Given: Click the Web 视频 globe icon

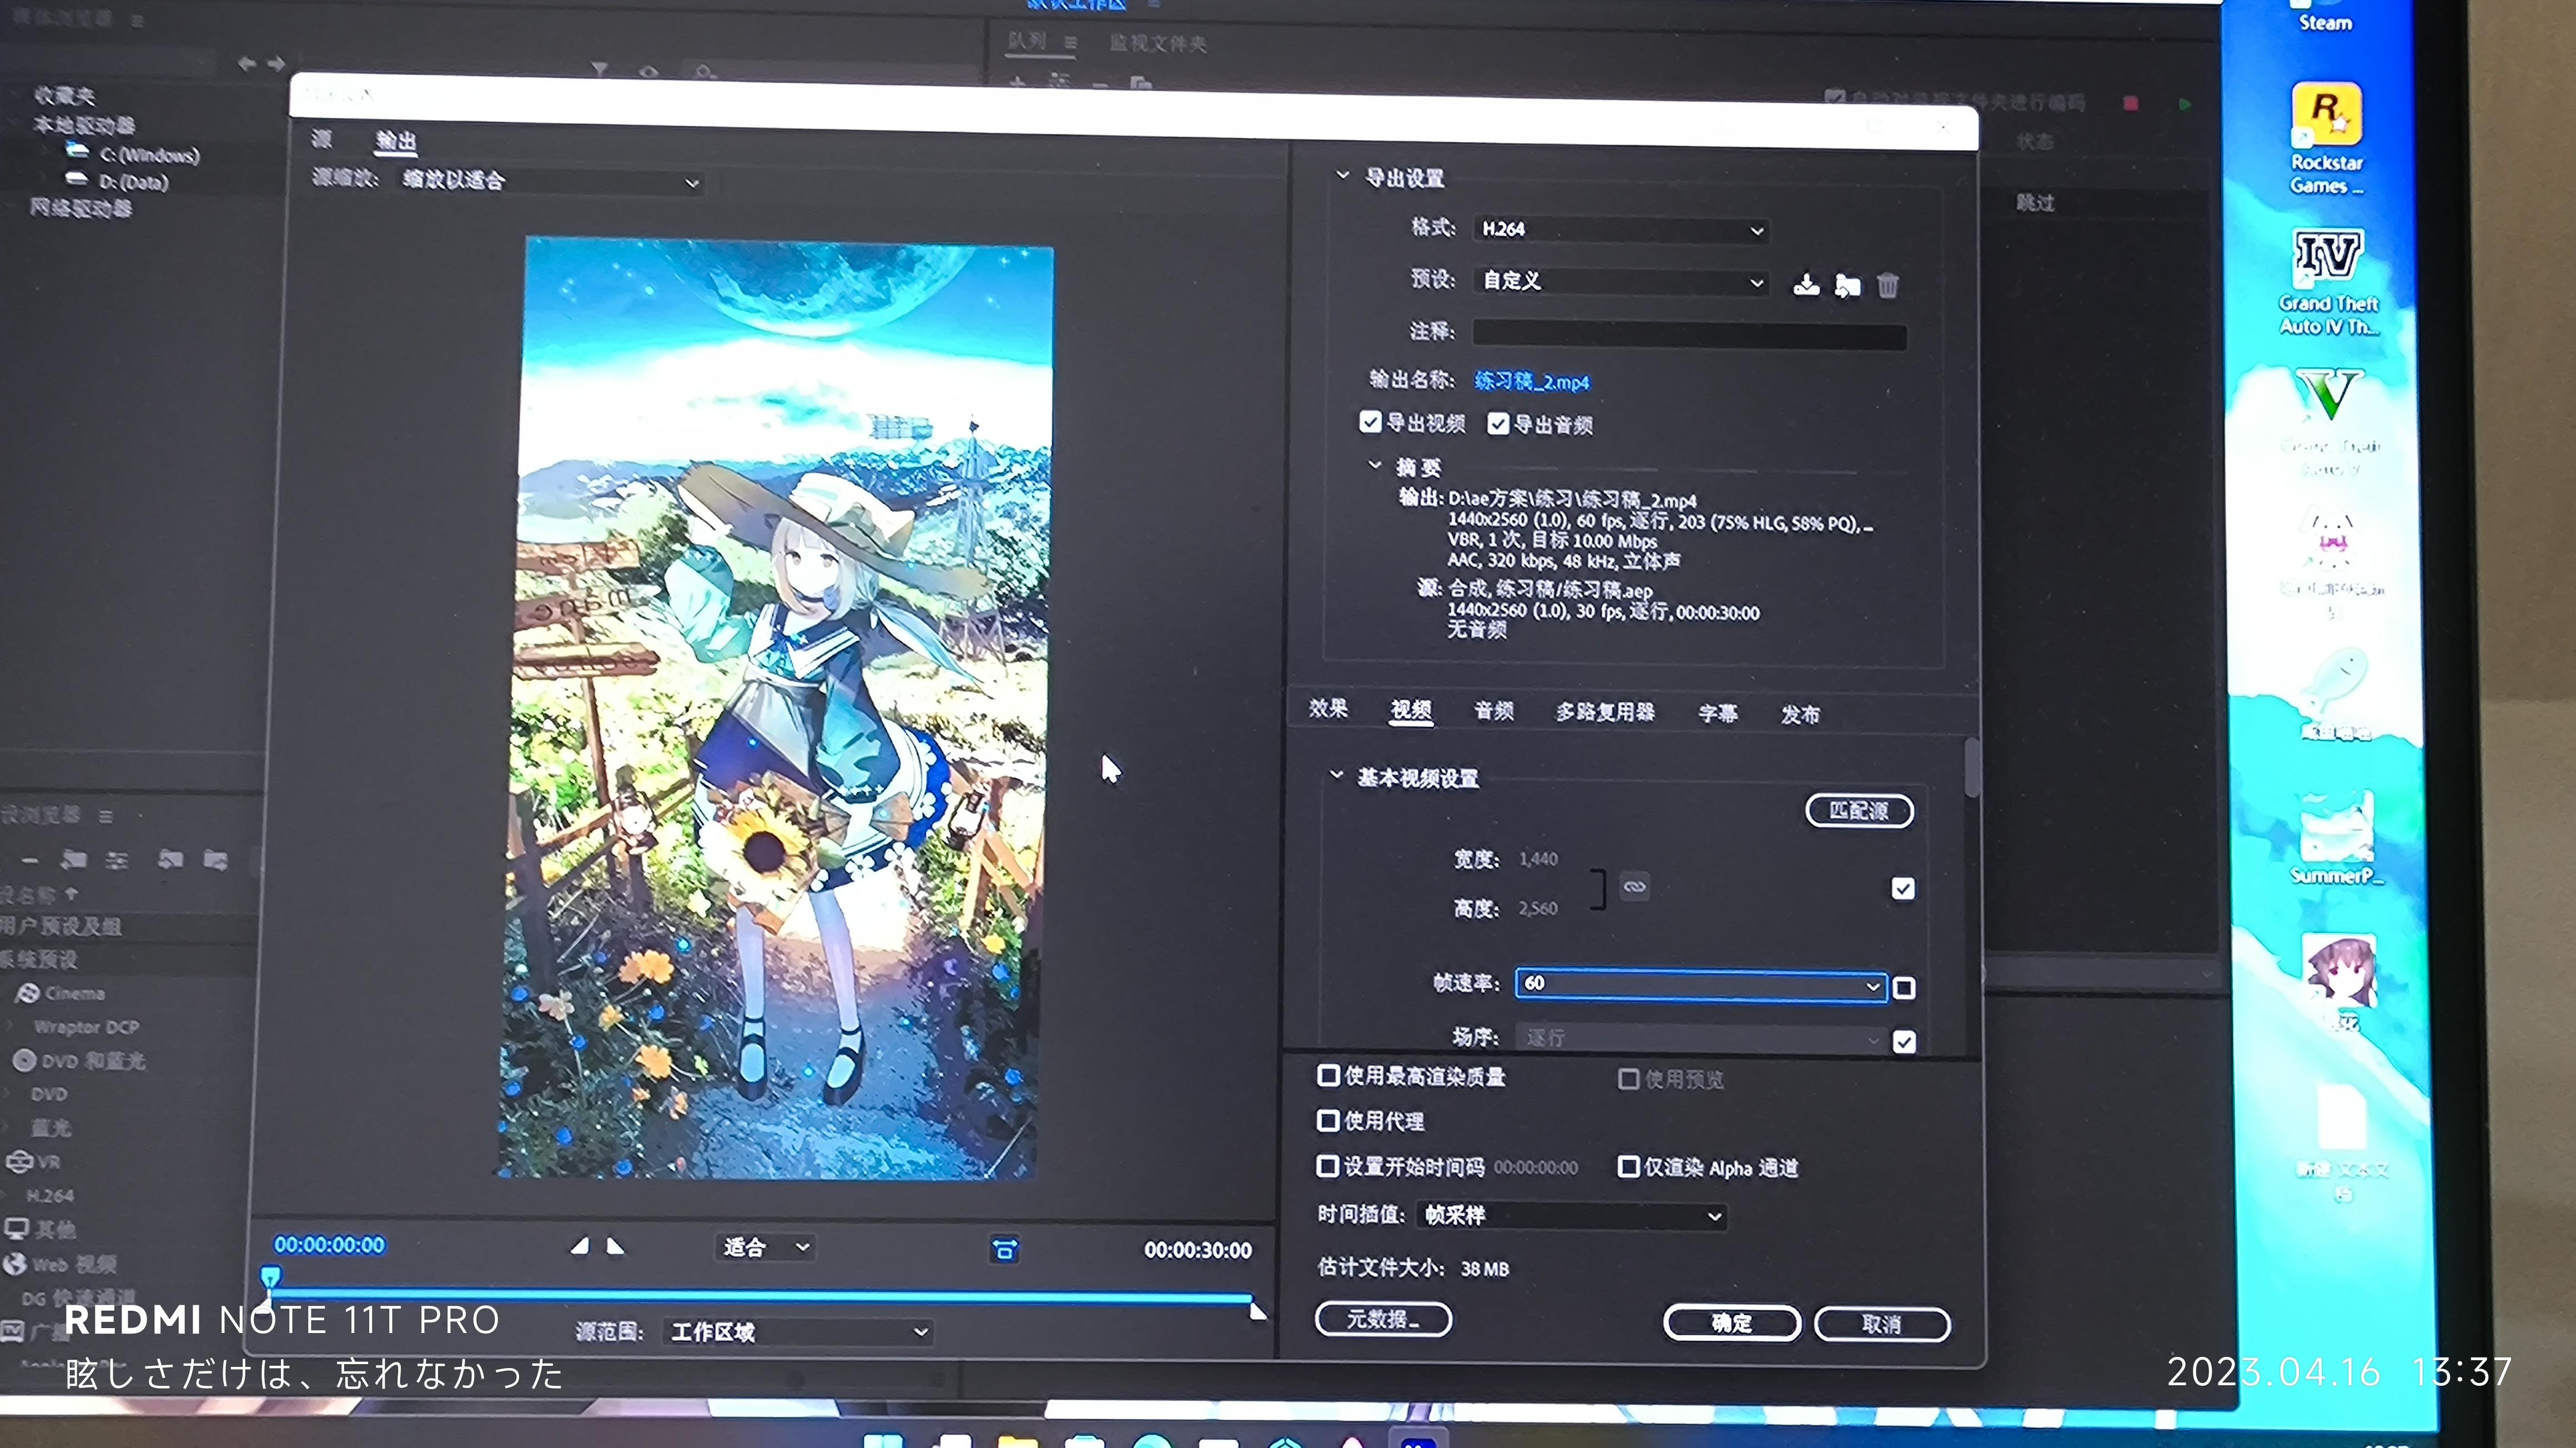Looking at the screenshot, I should (x=15, y=1264).
